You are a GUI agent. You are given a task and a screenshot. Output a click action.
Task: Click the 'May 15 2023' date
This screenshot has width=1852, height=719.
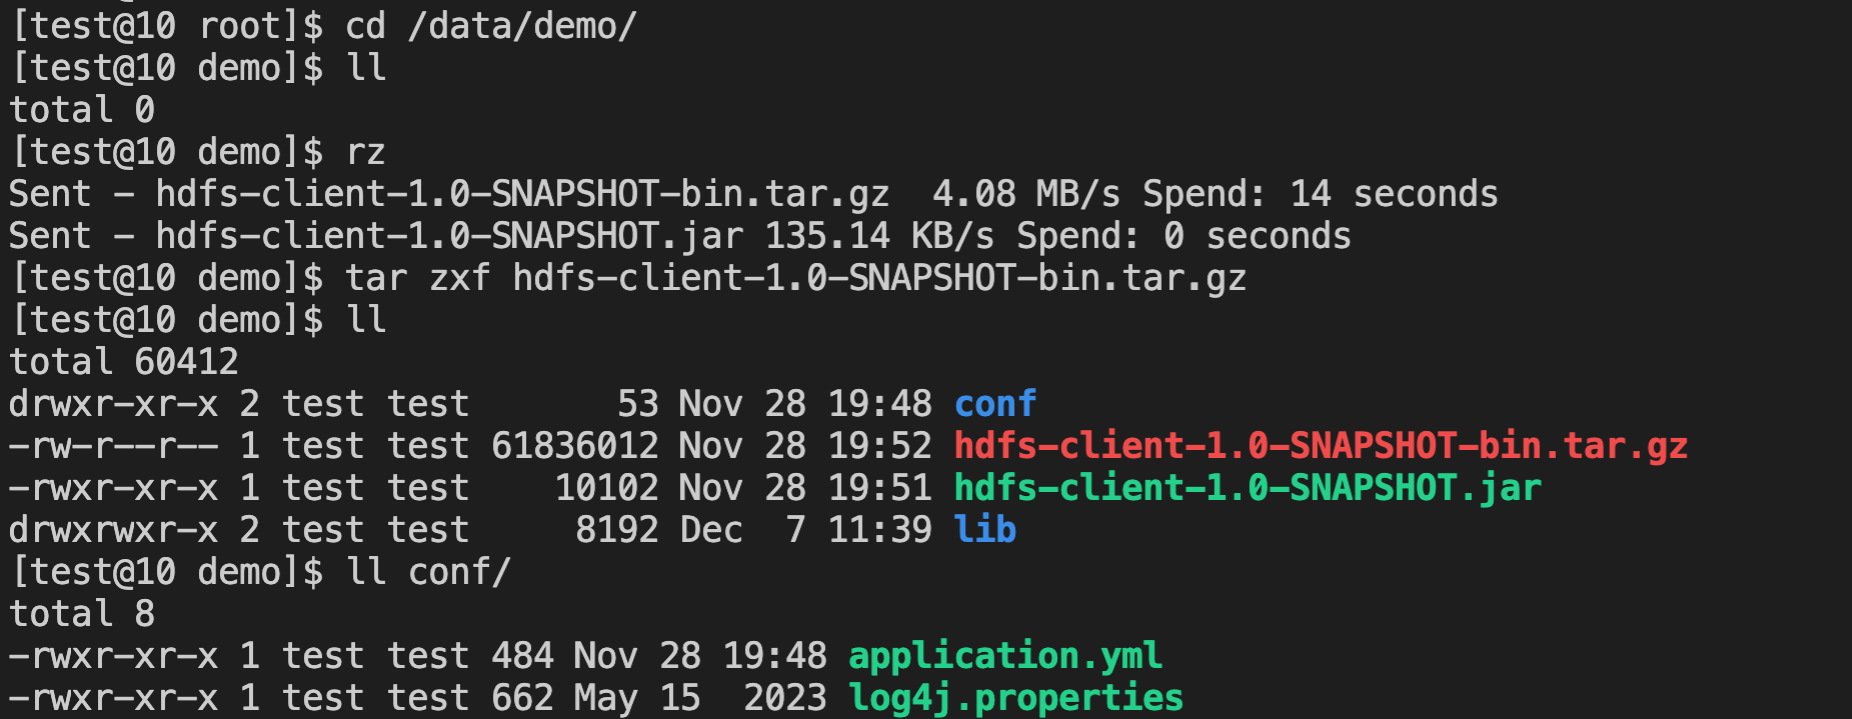click(700, 698)
